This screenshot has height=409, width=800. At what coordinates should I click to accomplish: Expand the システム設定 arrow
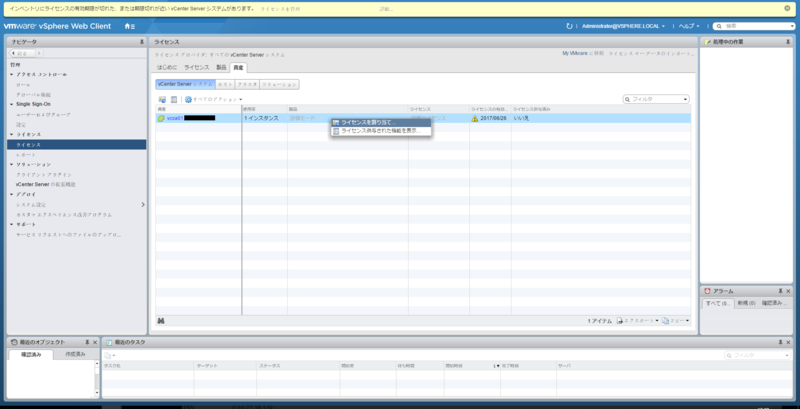[x=142, y=204]
